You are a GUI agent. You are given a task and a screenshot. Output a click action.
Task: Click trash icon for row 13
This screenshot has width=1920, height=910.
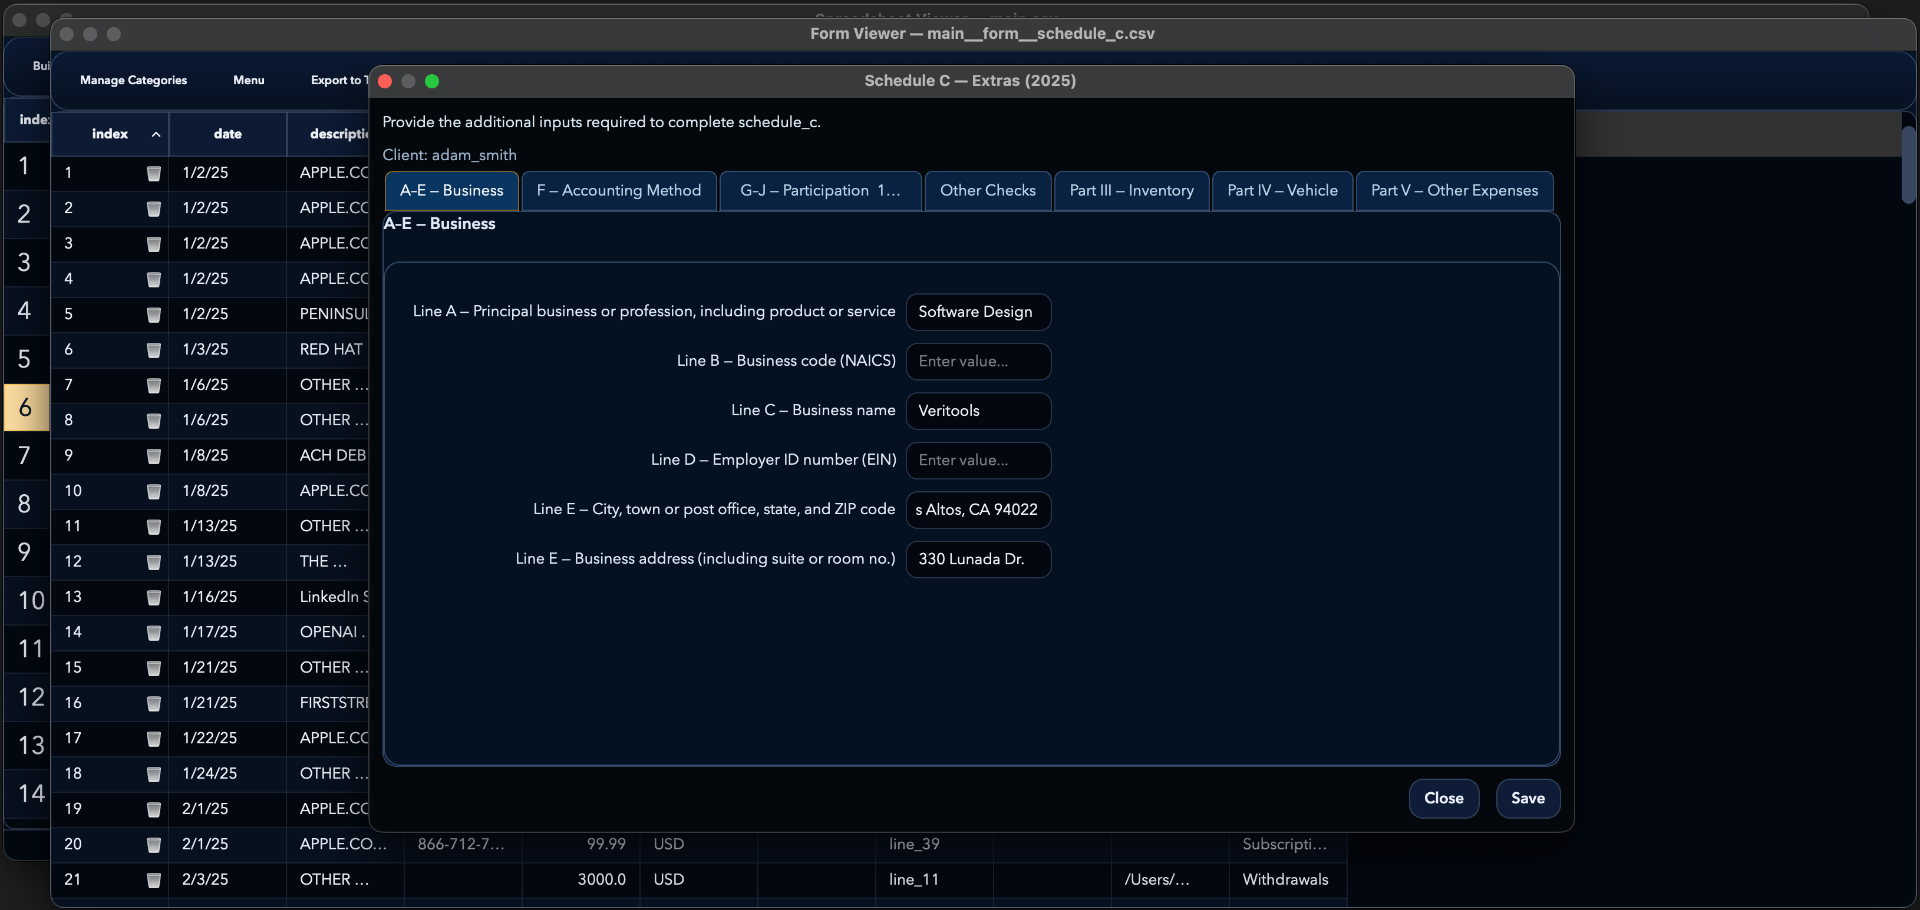click(154, 597)
